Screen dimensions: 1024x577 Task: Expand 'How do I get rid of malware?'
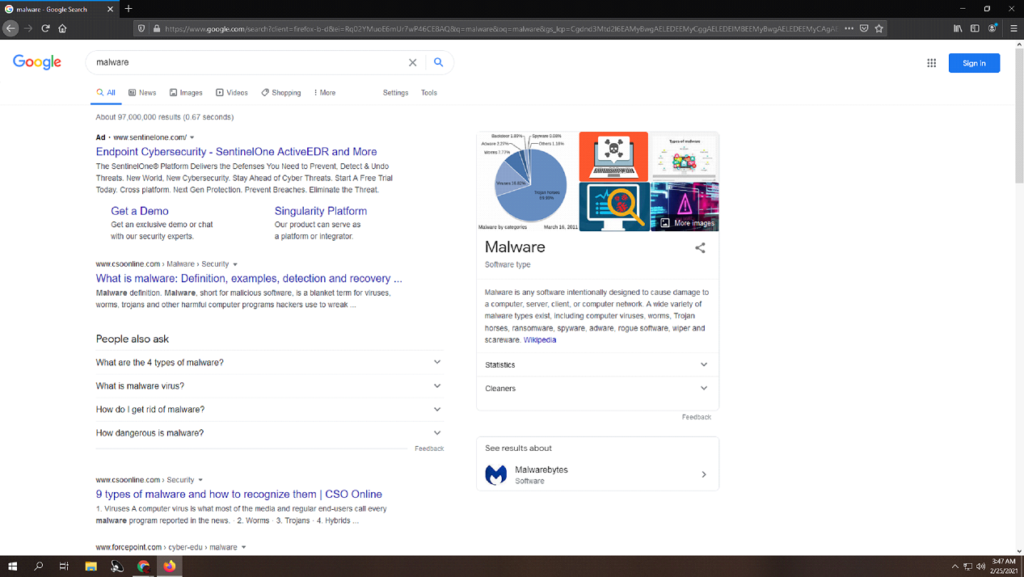[269, 409]
